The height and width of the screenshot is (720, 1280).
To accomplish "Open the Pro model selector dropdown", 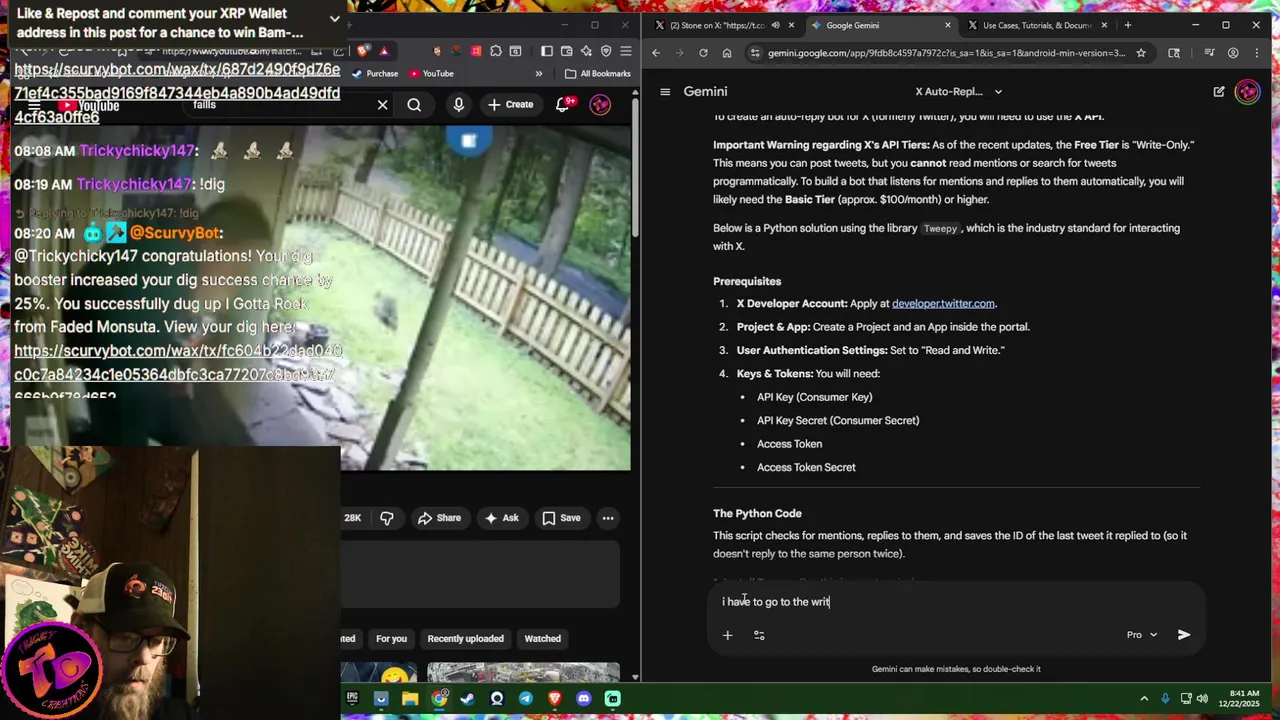I will tap(1142, 634).
